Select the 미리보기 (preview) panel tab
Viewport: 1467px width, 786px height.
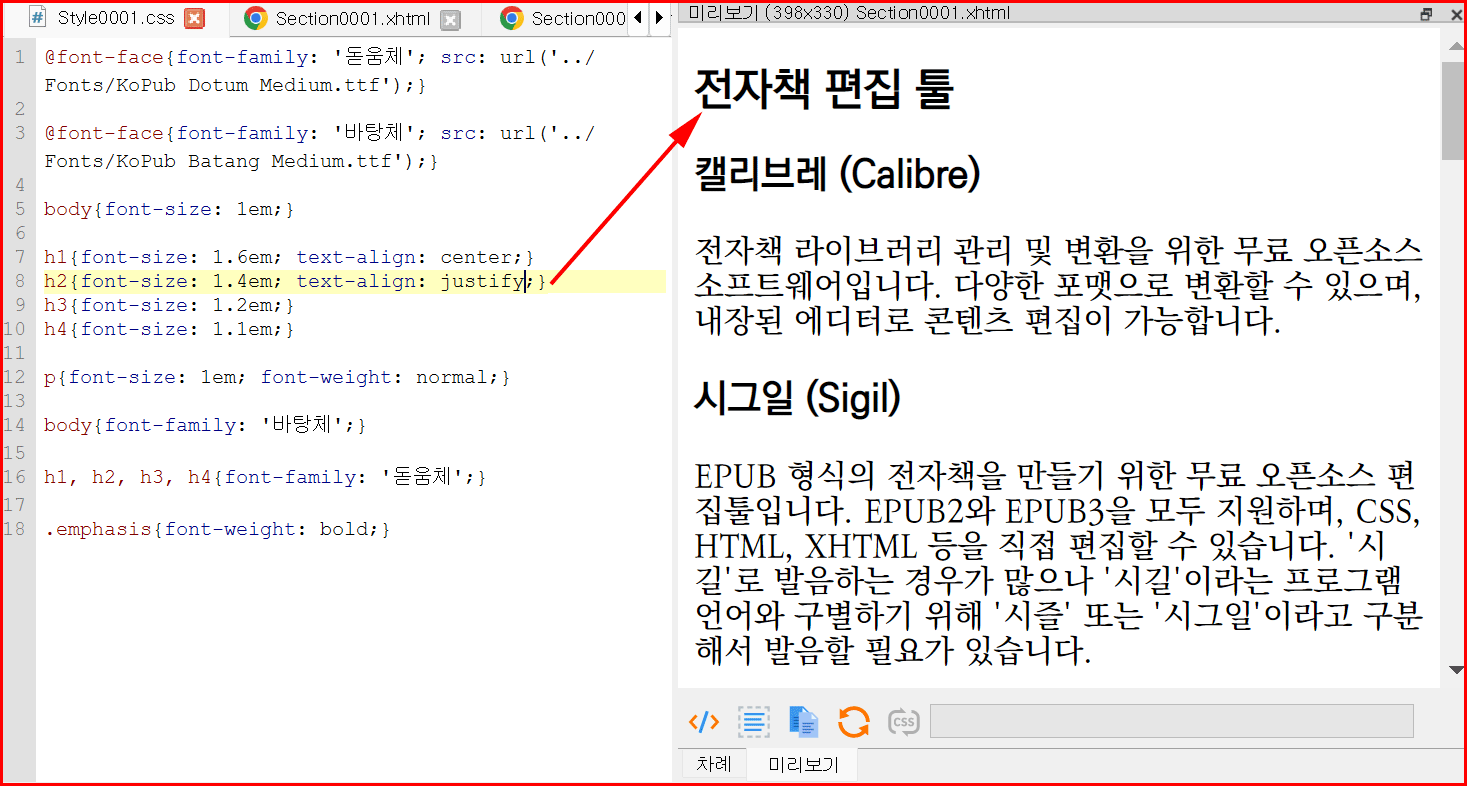point(803,766)
